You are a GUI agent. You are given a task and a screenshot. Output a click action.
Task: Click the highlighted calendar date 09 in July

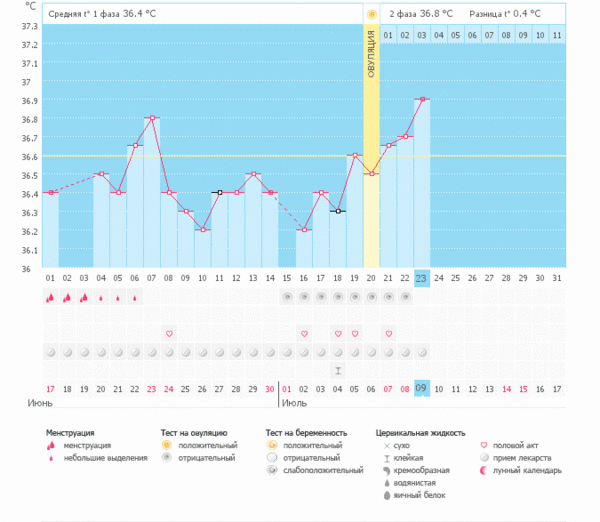point(422,388)
